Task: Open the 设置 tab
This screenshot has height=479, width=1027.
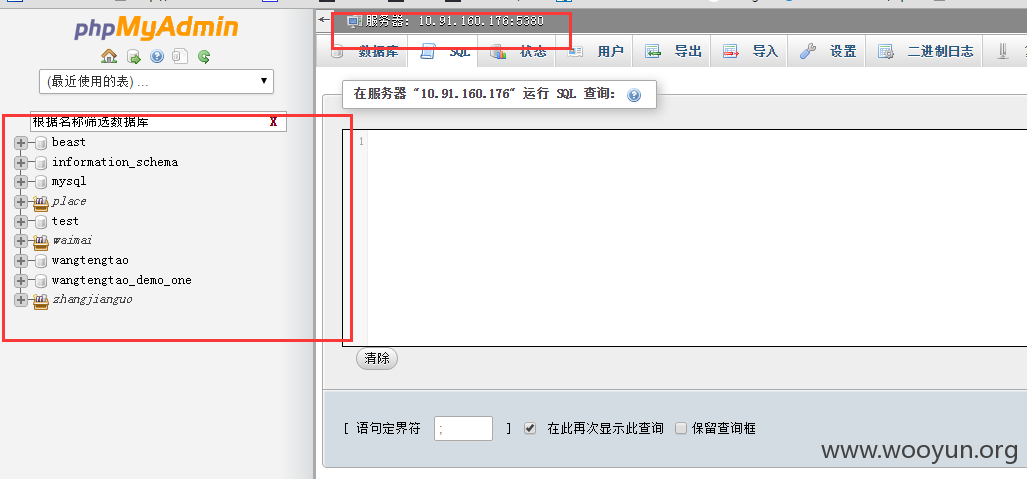Action: [827, 52]
